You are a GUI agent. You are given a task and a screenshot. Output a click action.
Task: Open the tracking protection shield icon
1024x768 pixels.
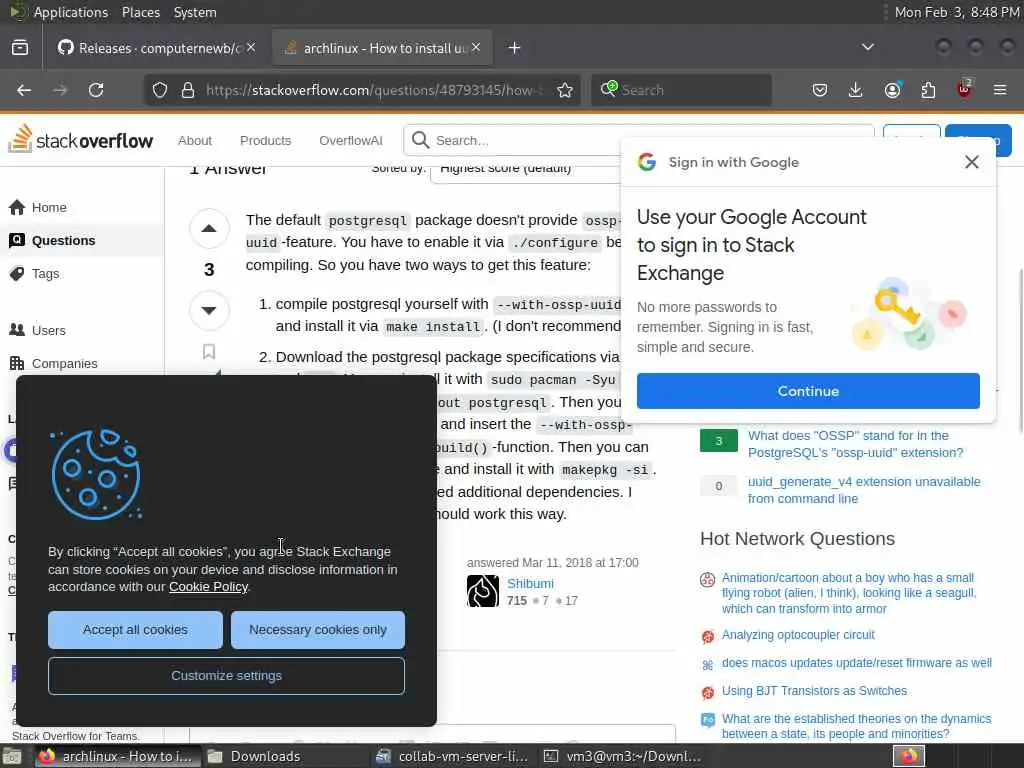pyautogui.click(x=160, y=90)
